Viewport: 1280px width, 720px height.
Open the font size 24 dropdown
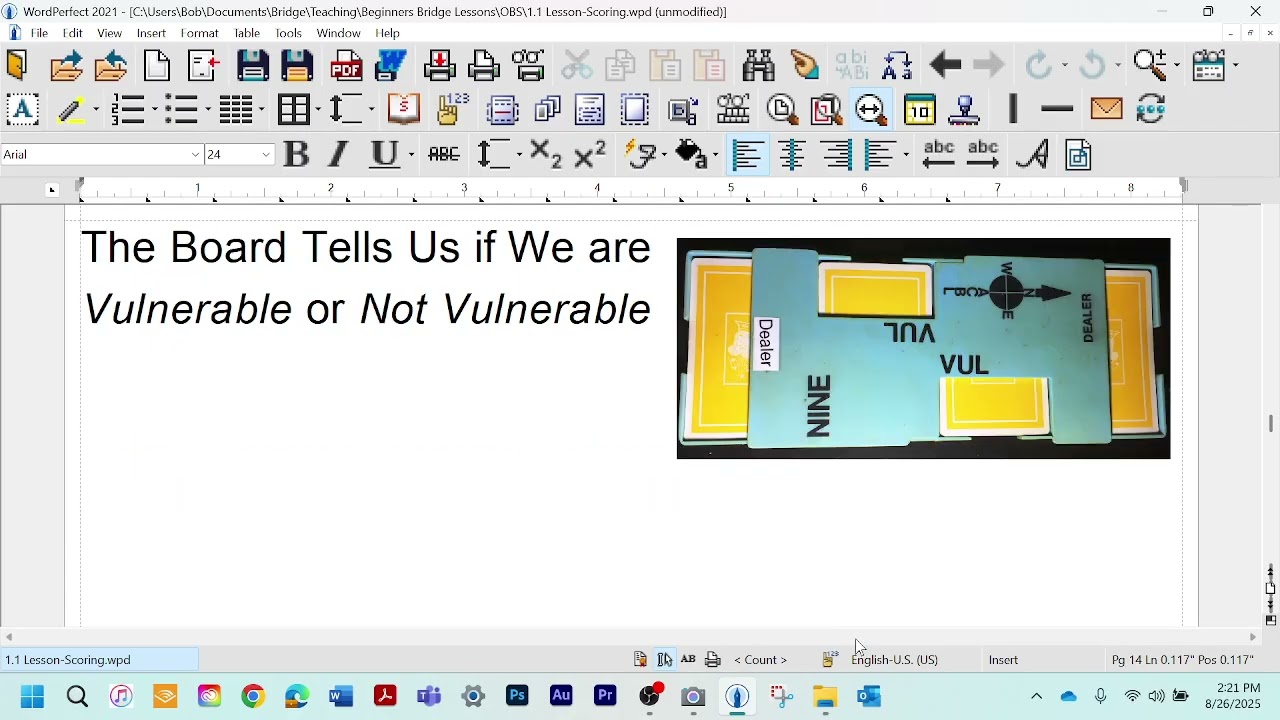click(267, 155)
